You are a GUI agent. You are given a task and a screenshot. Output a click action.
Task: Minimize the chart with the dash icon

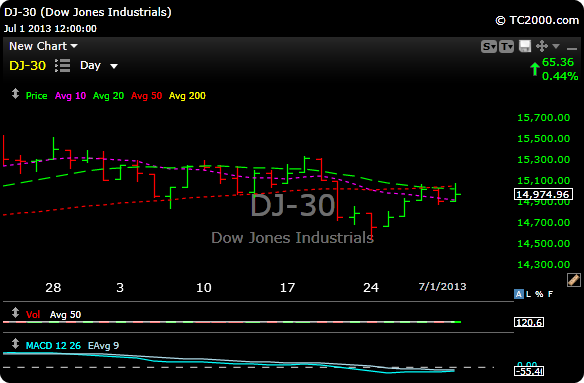click(572, 48)
